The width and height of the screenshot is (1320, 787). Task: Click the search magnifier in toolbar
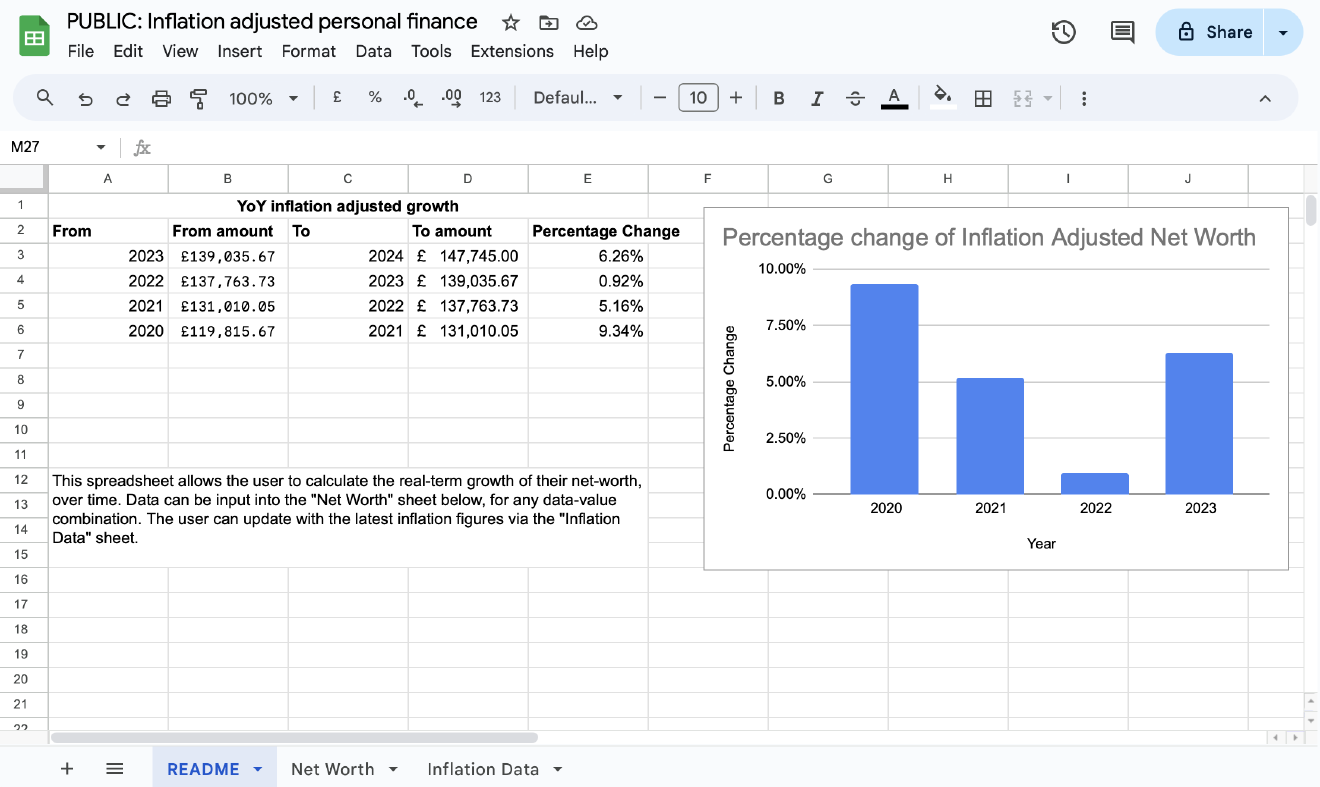point(45,98)
